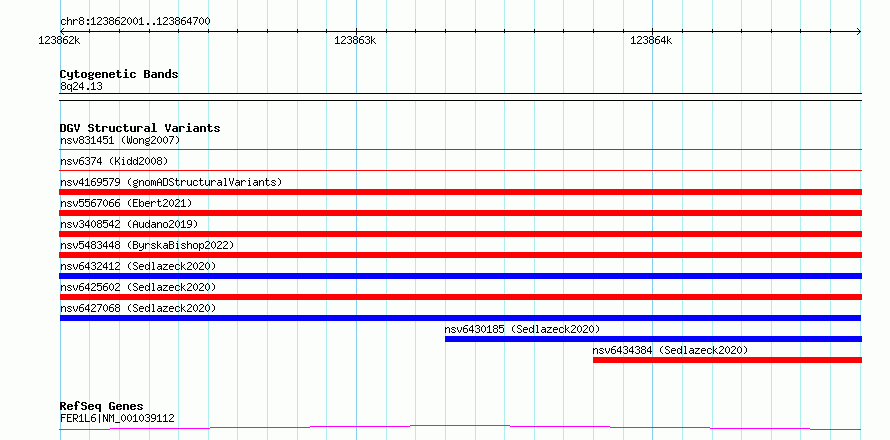The height and width of the screenshot is (440, 890).
Task: Click the 123862k ruler label
Action: click(59, 40)
